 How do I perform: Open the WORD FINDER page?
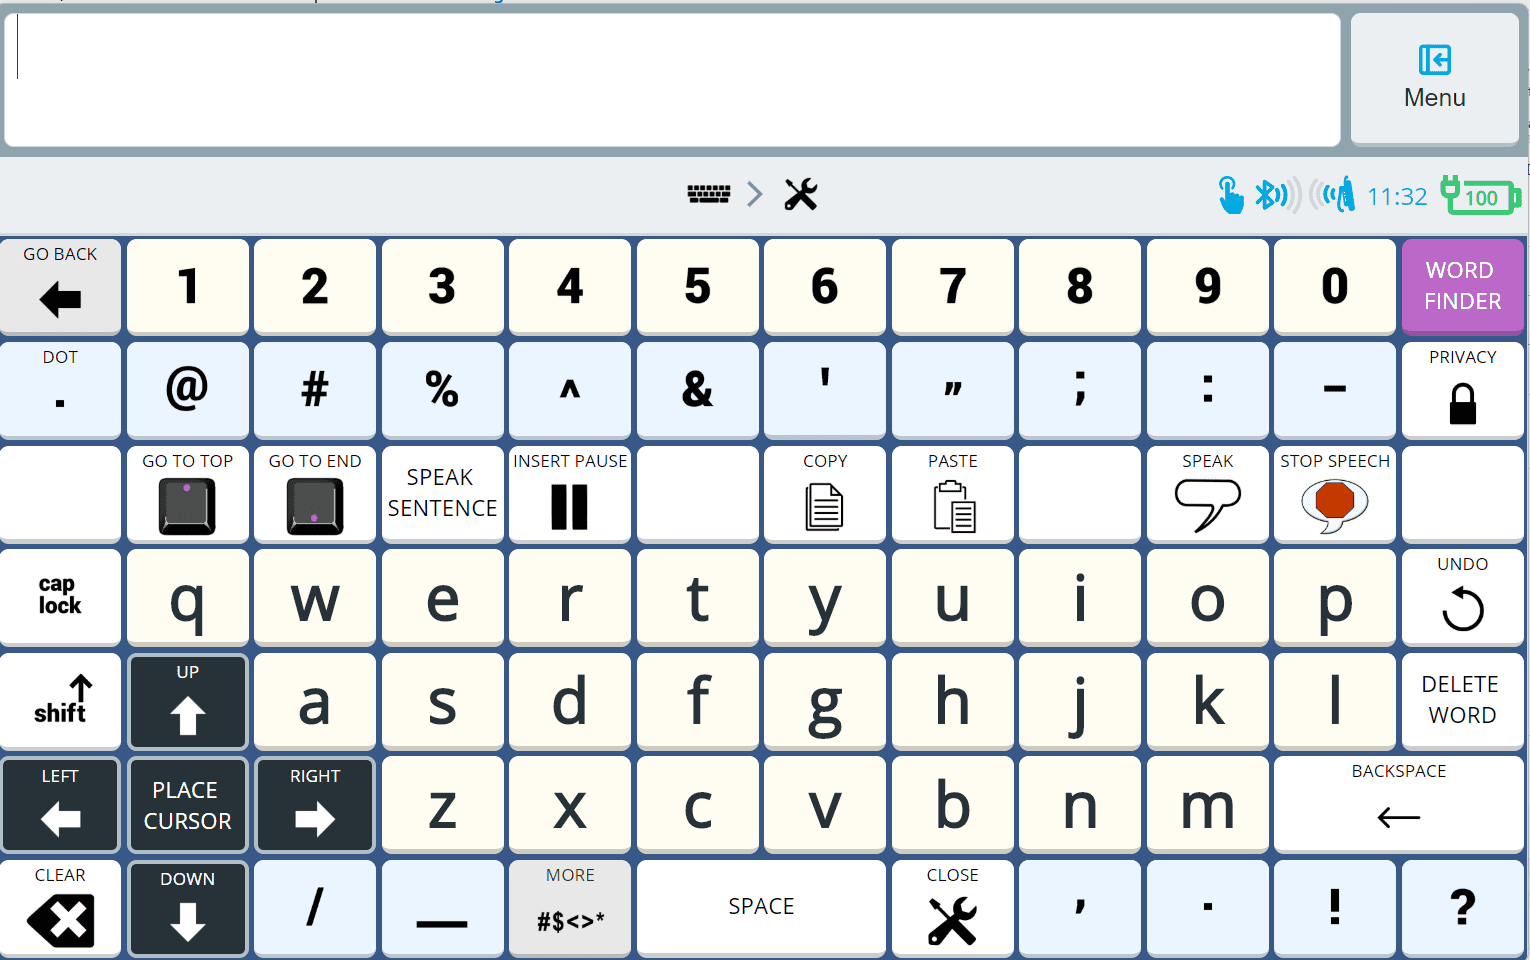click(1462, 286)
